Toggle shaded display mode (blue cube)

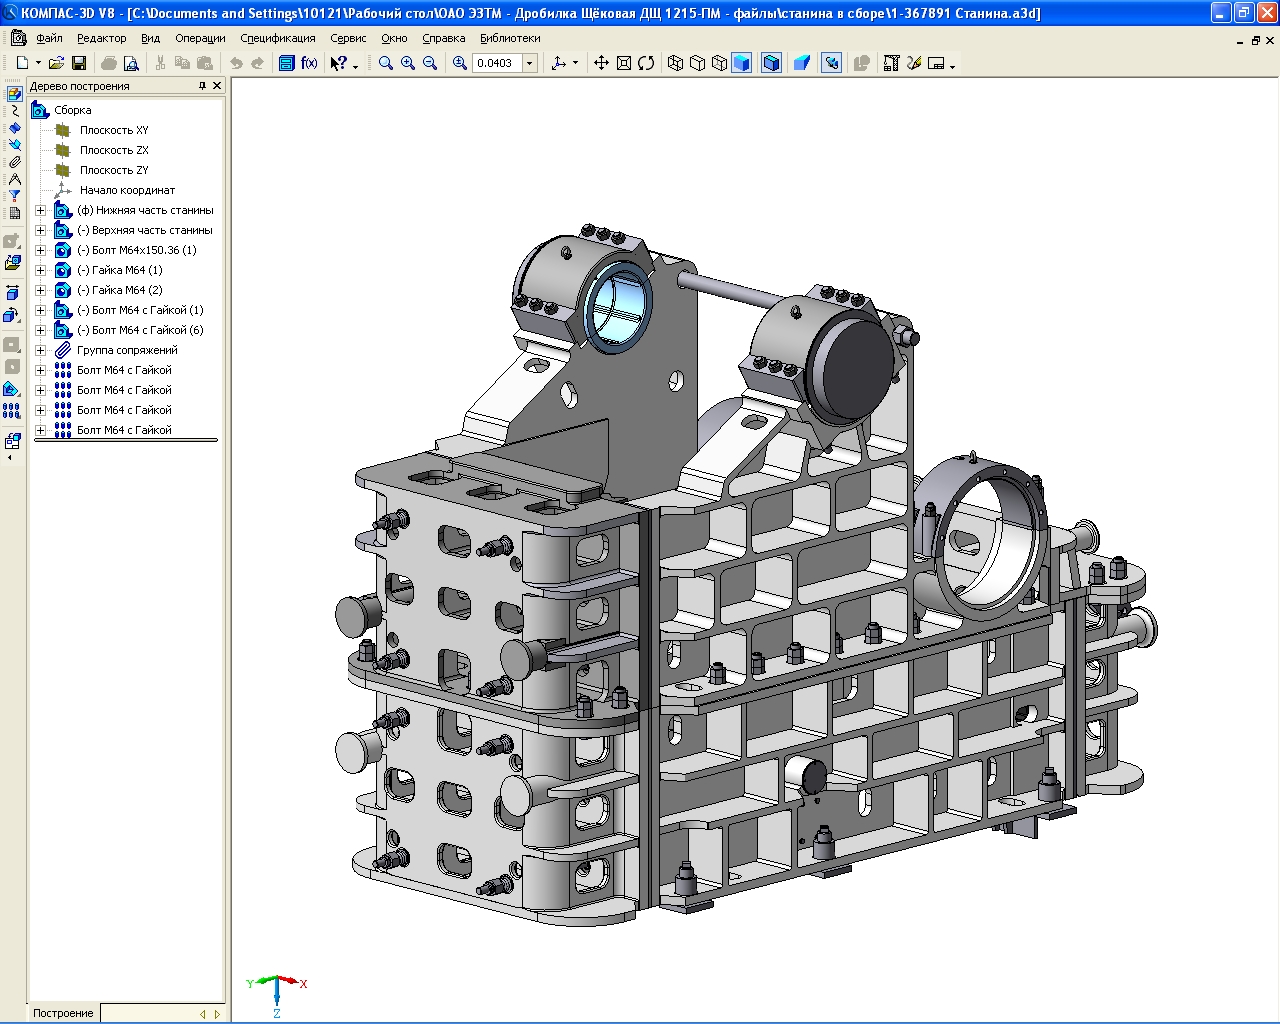click(742, 63)
